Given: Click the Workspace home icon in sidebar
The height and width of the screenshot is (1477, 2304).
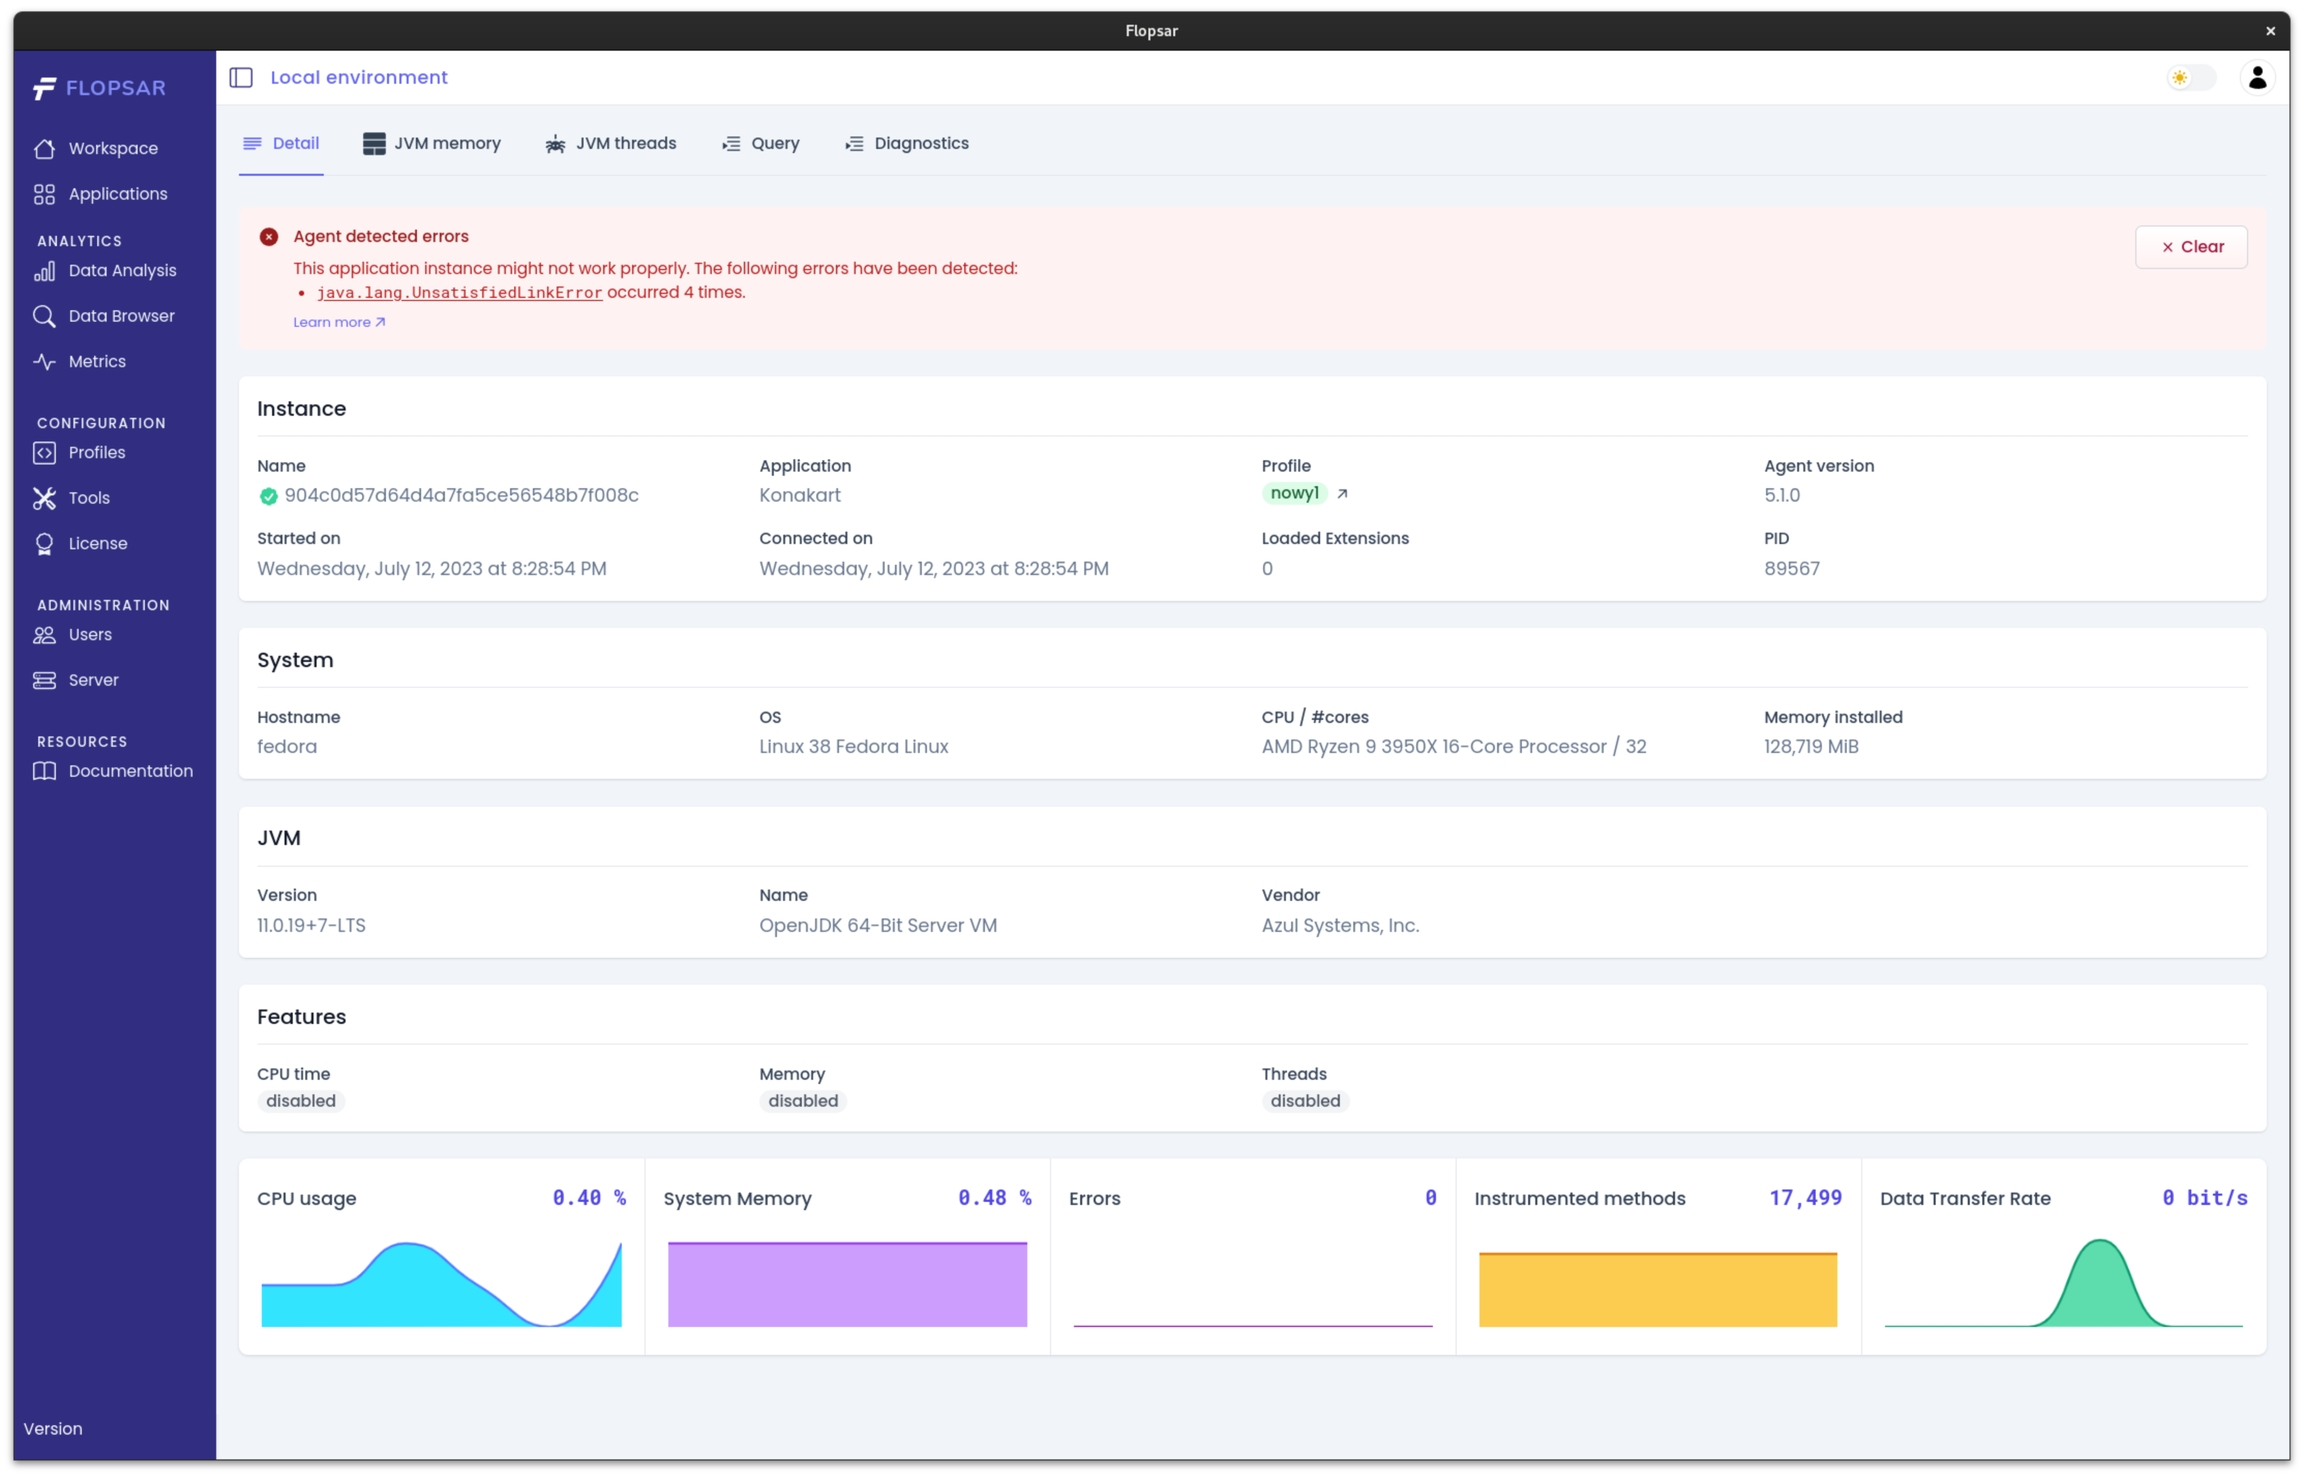Looking at the screenshot, I should click(44, 148).
